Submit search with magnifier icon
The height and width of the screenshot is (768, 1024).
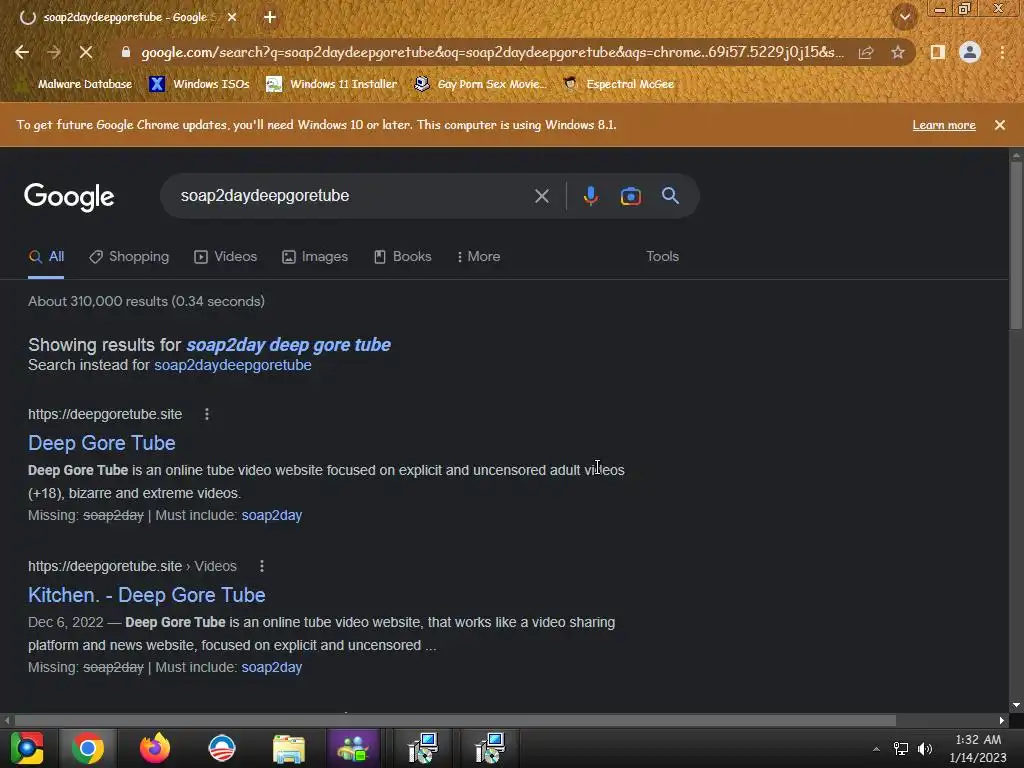[x=670, y=196]
